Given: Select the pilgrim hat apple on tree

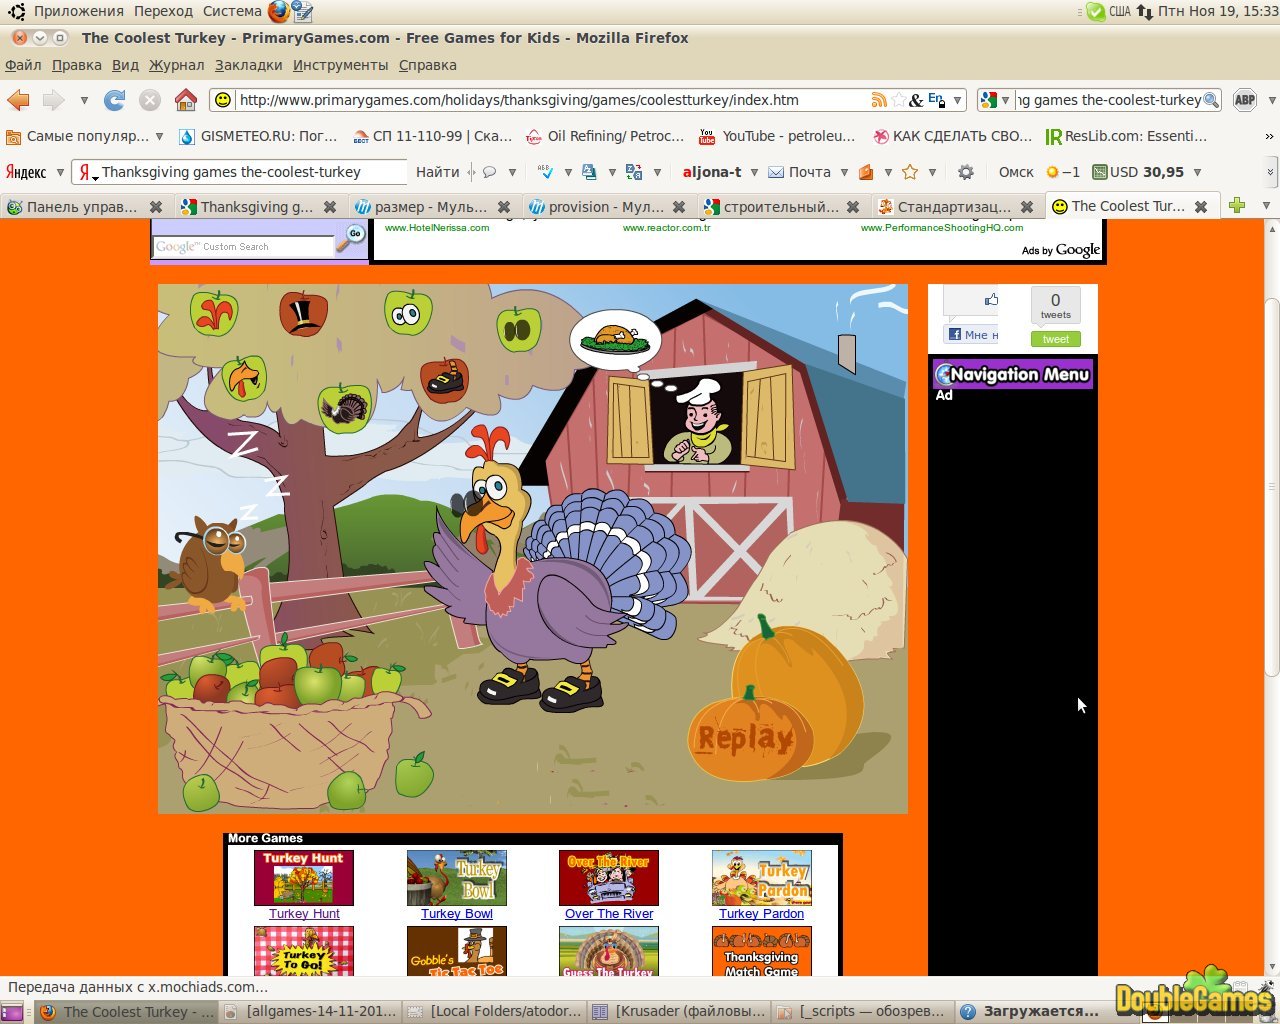Looking at the screenshot, I should [303, 314].
